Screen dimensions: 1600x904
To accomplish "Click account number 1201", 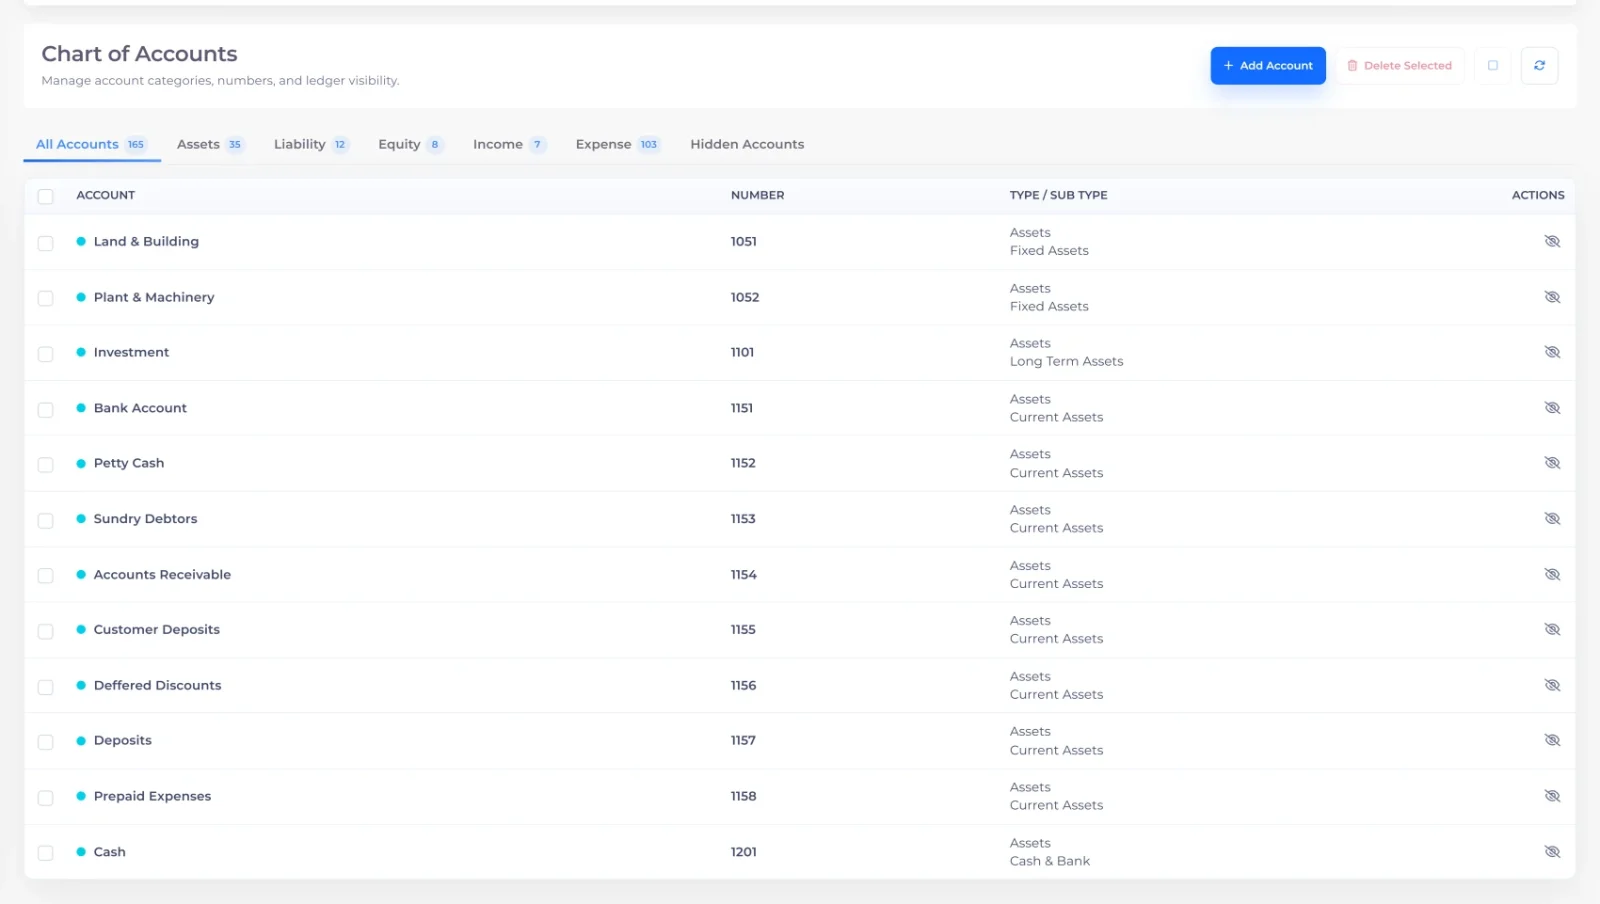I will (743, 852).
